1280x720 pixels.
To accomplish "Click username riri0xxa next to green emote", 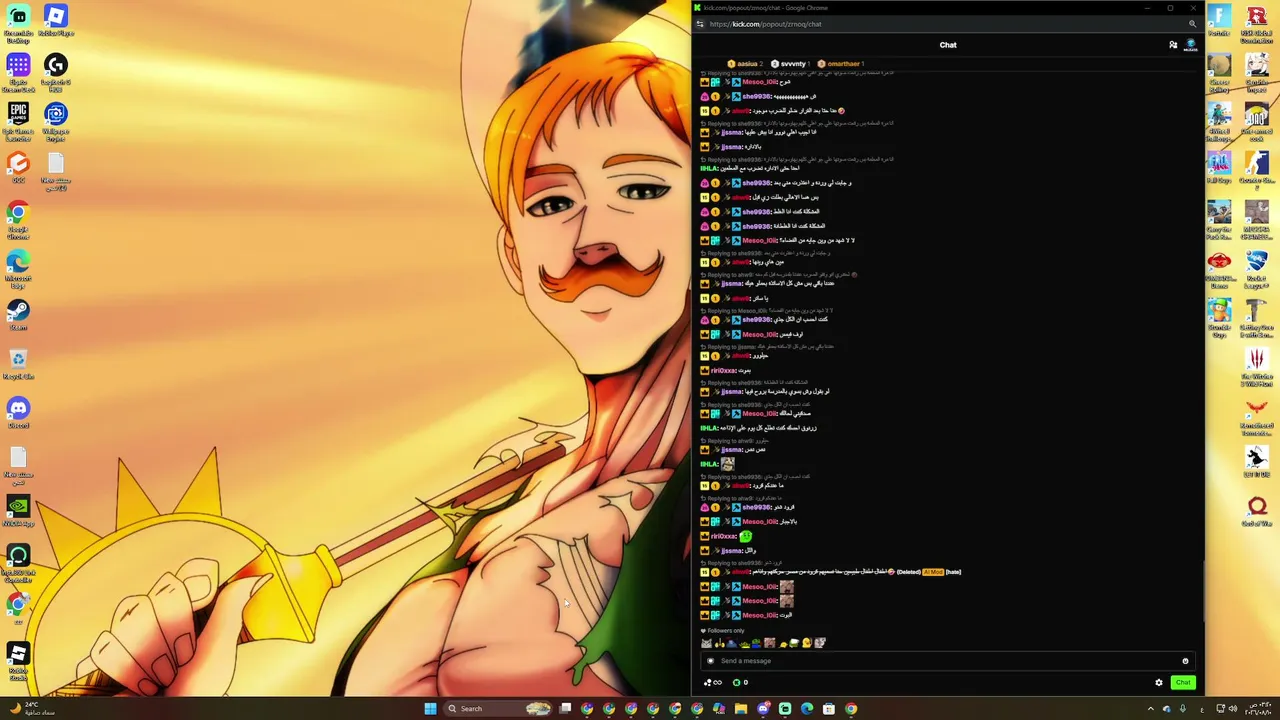I will click(x=724, y=536).
